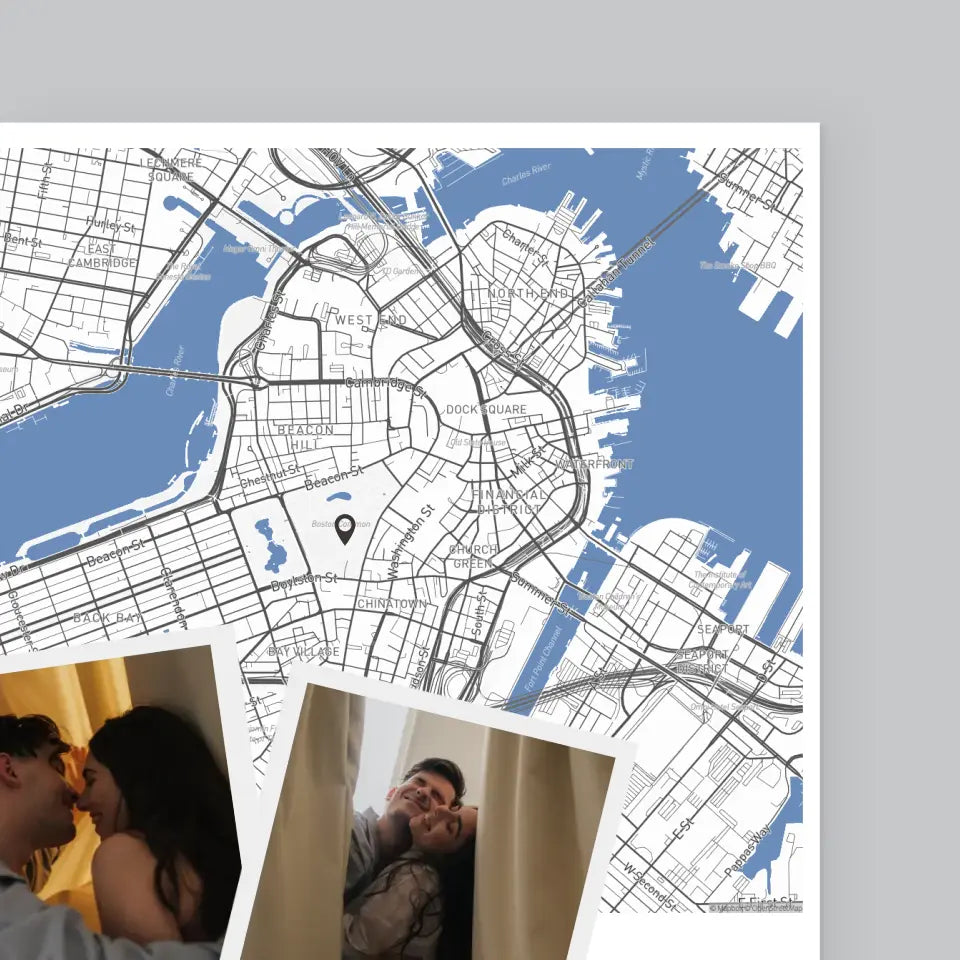
Task: Click the Cambridge St street label
Action: click(385, 384)
